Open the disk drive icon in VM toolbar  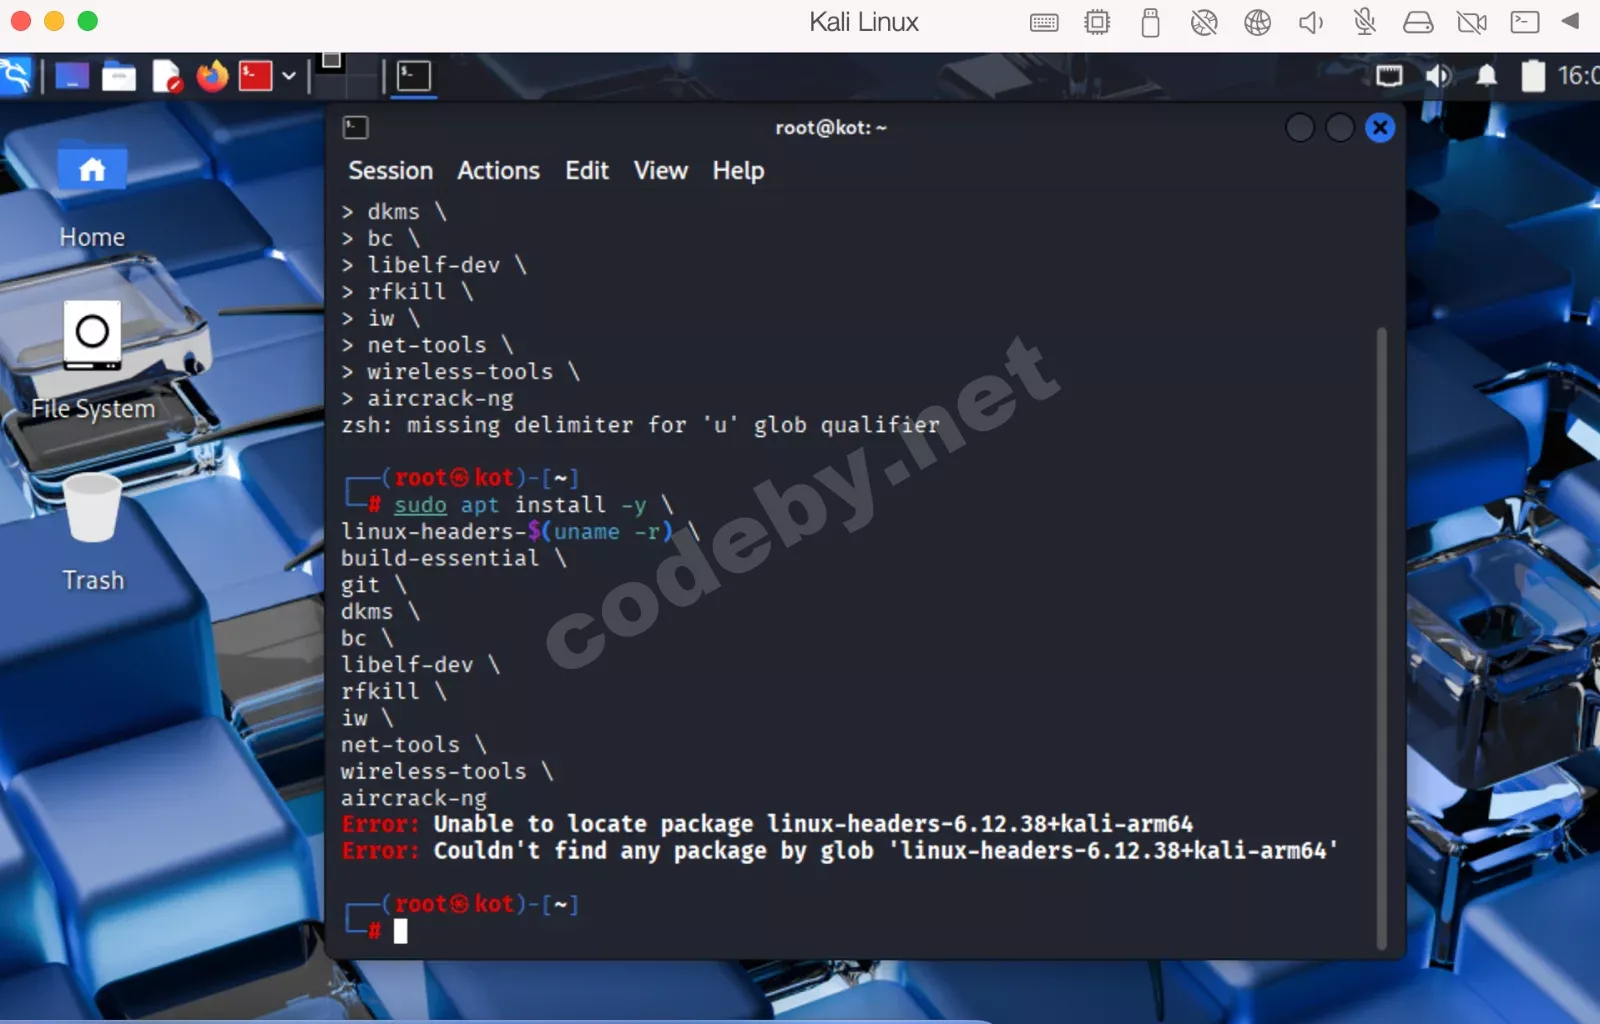(1418, 22)
